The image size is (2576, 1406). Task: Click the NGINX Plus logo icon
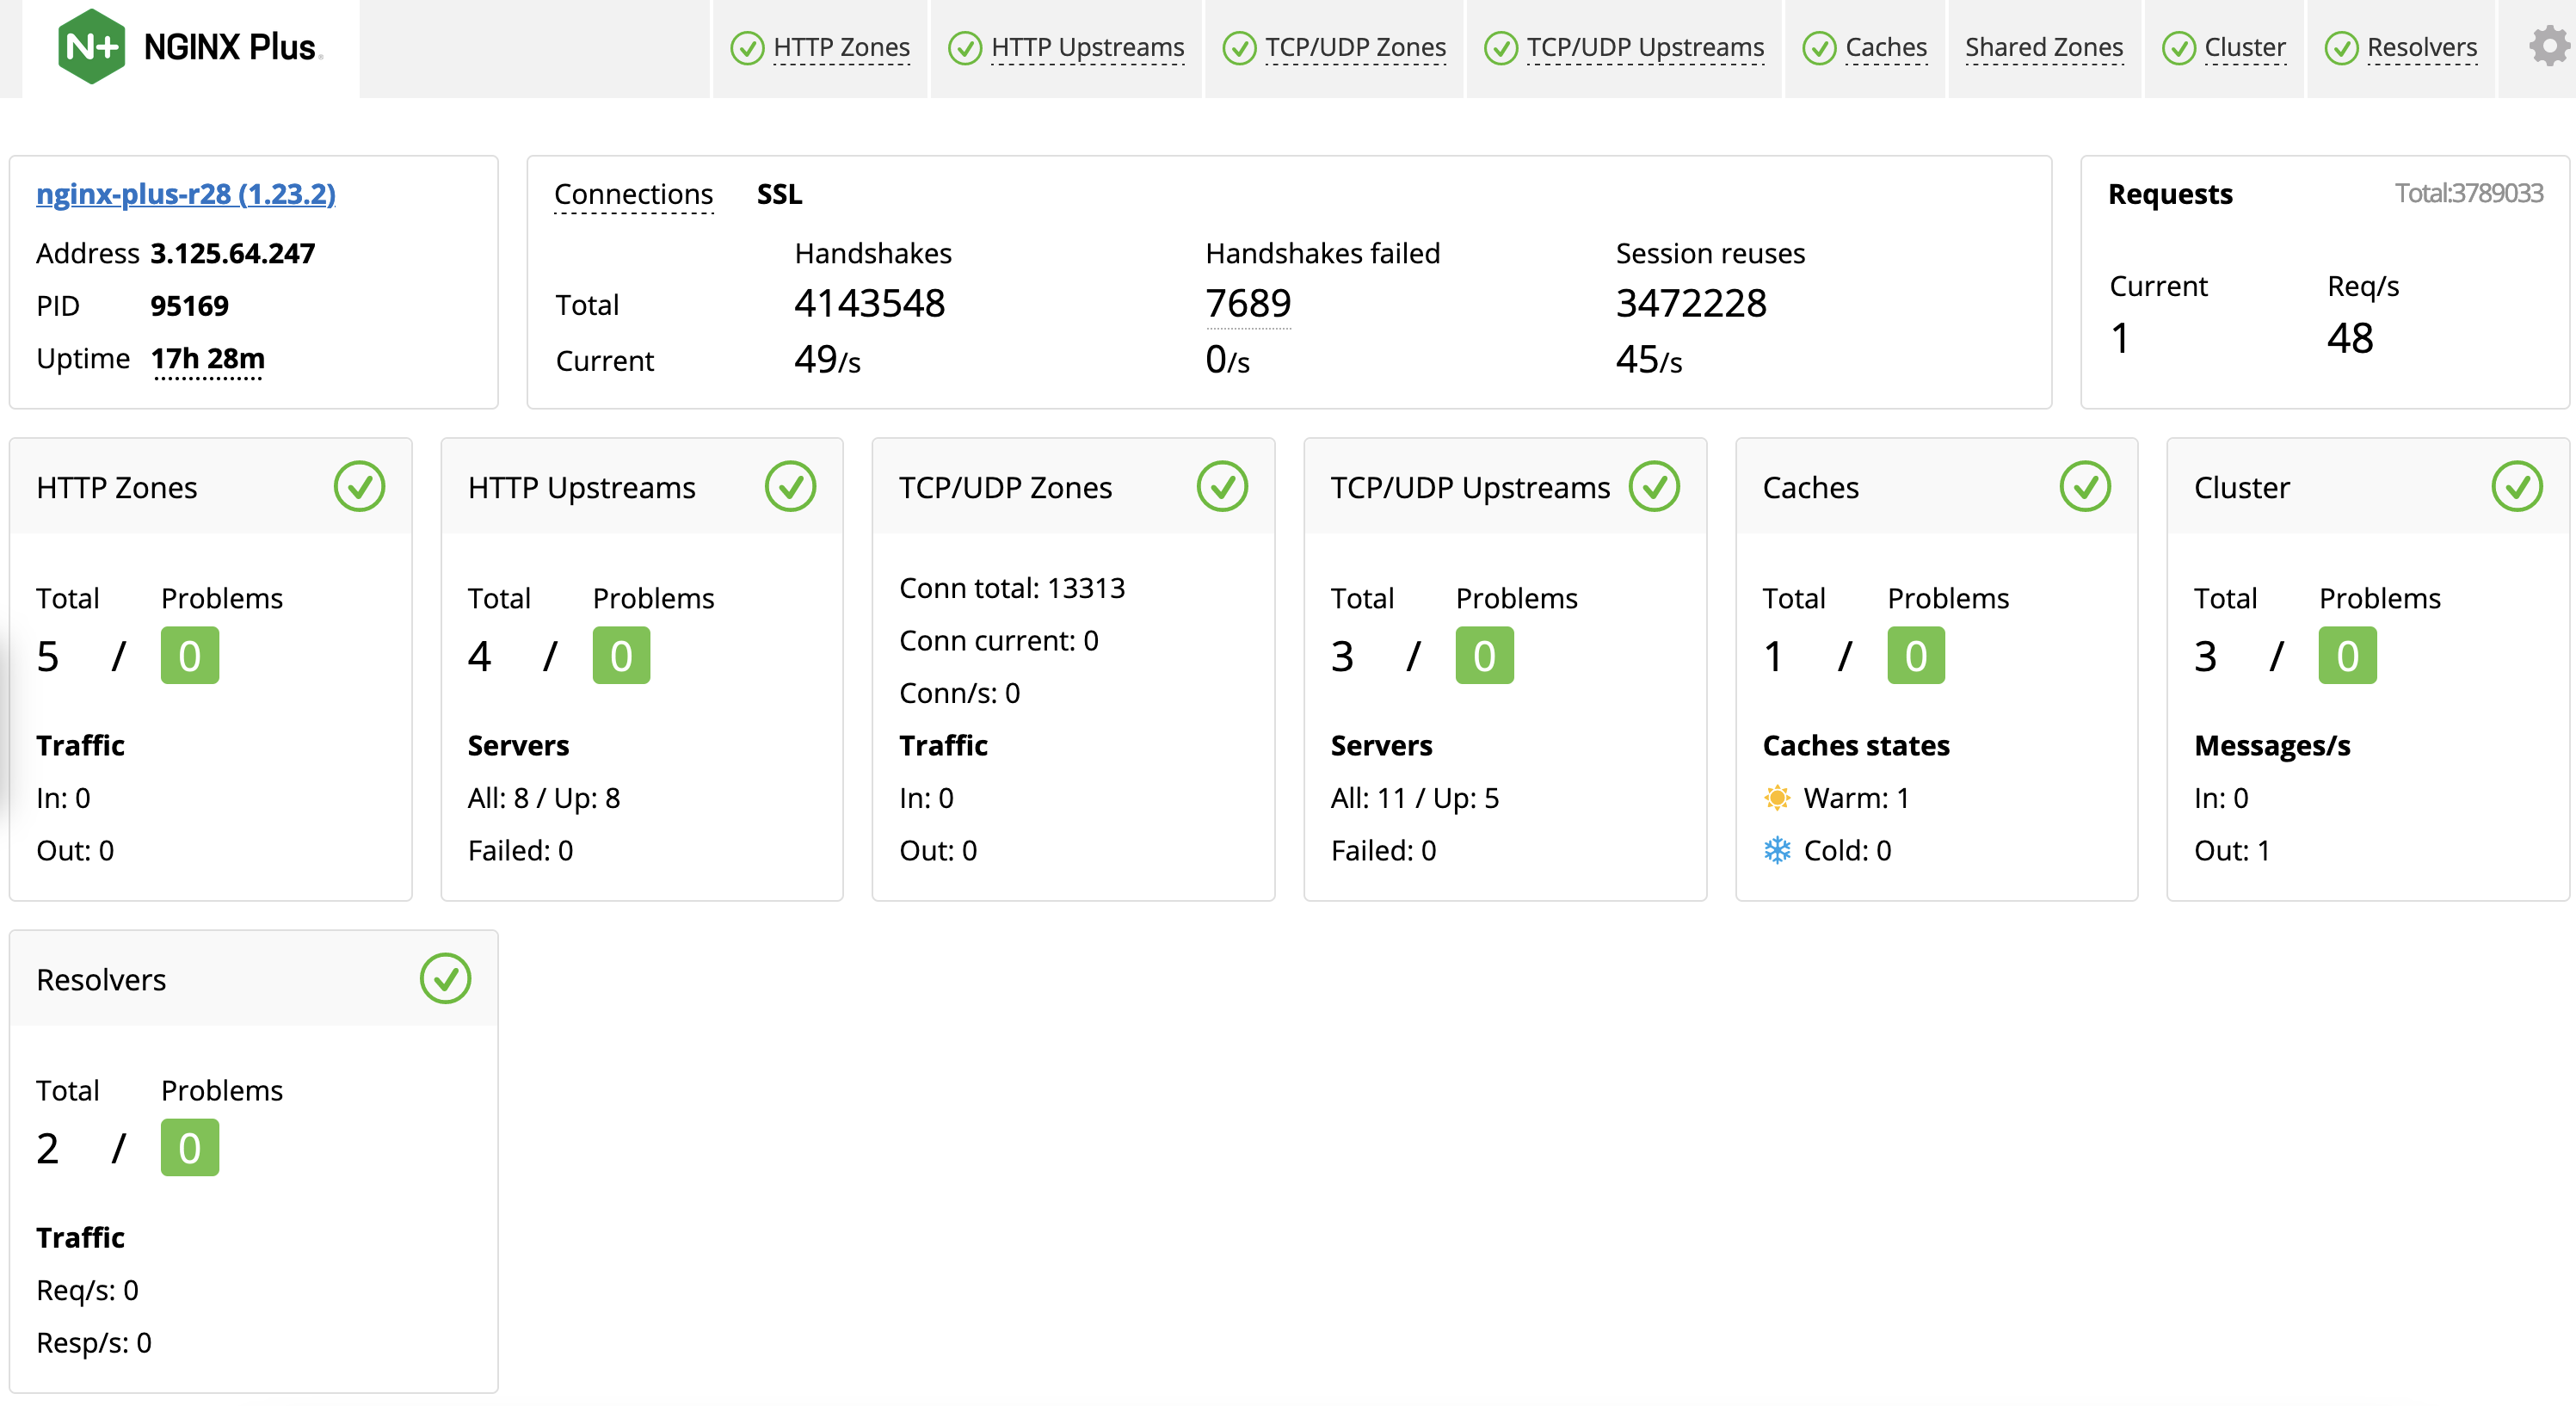91,47
